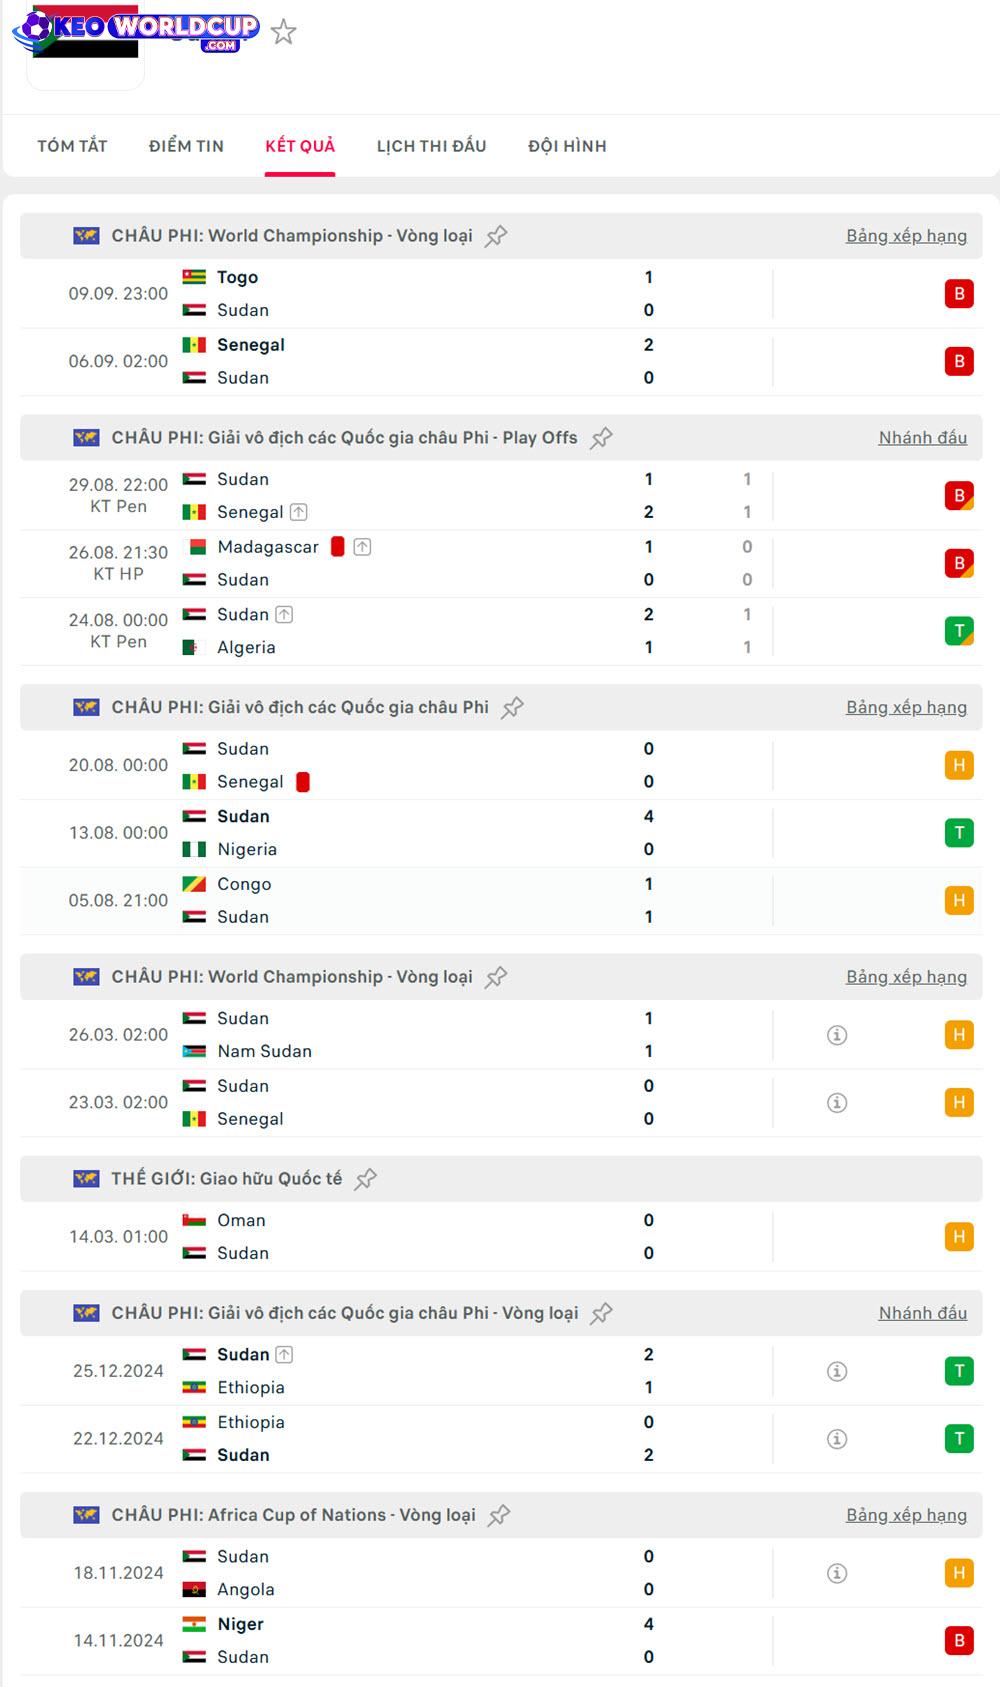Click orange H badge for Oman vs Sudan
Screen dimensions: 1000x1687
click(959, 1237)
